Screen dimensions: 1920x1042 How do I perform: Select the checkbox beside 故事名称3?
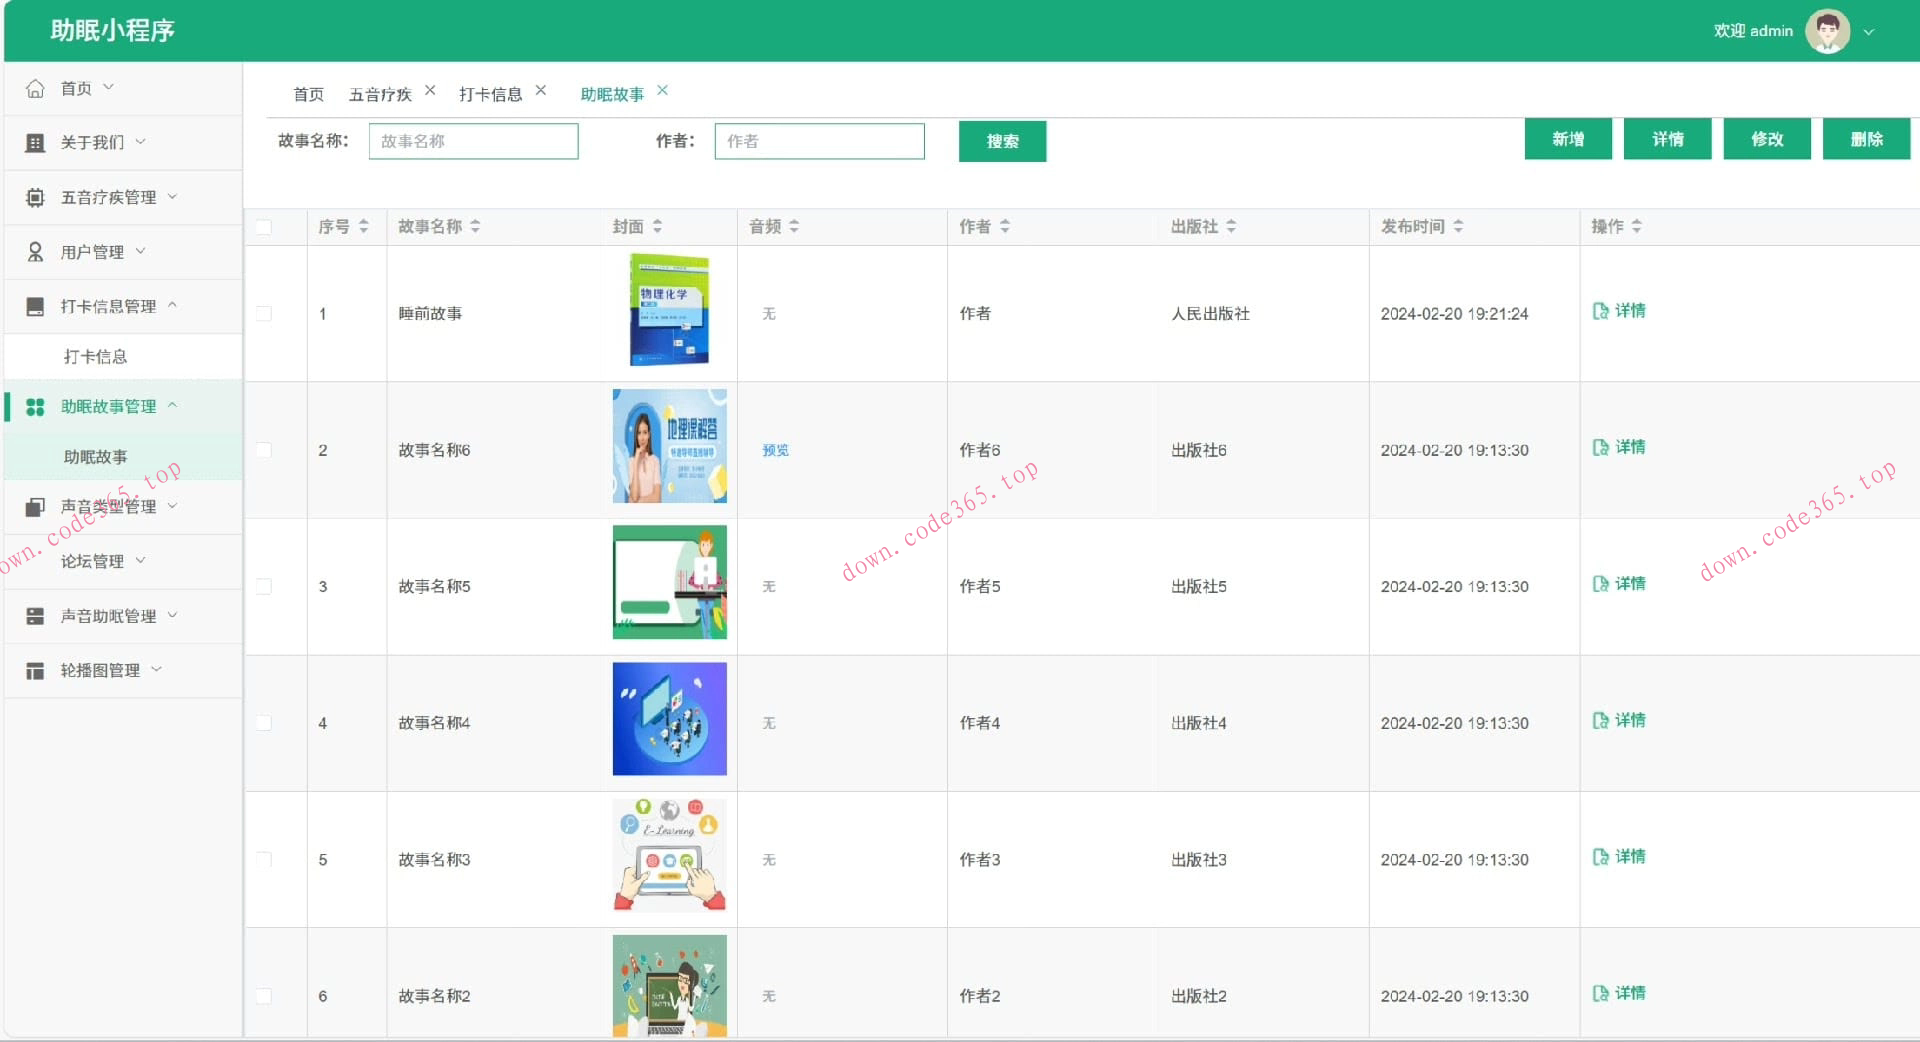pos(263,859)
